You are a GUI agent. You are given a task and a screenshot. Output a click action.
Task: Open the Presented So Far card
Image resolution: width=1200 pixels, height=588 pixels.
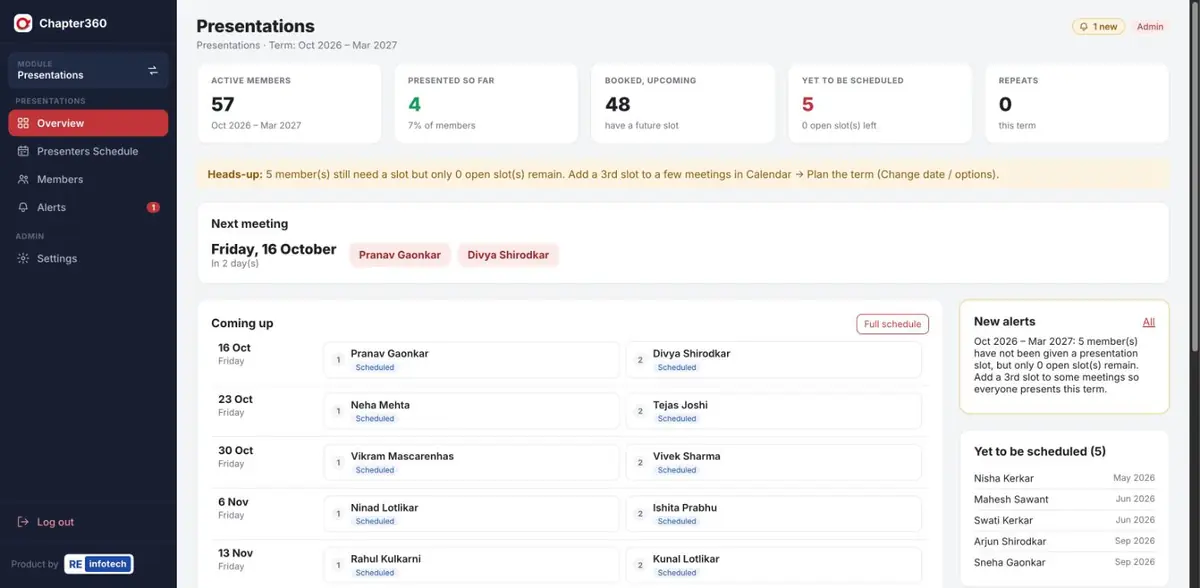[x=486, y=104]
